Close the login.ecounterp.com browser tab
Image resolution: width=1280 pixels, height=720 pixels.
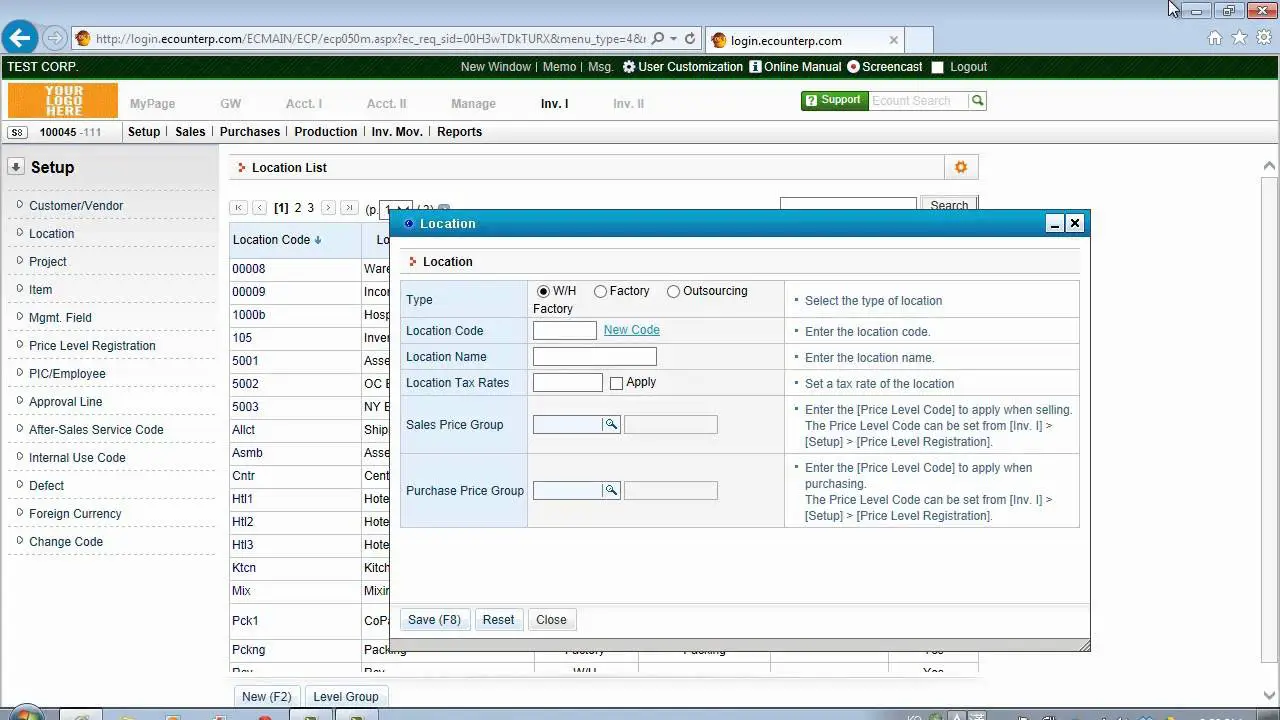[x=893, y=40]
